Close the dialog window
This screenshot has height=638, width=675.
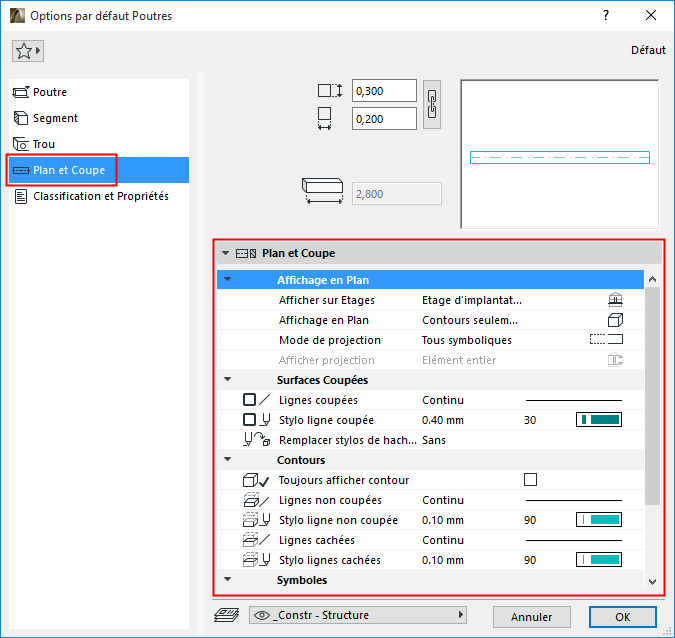pos(651,15)
